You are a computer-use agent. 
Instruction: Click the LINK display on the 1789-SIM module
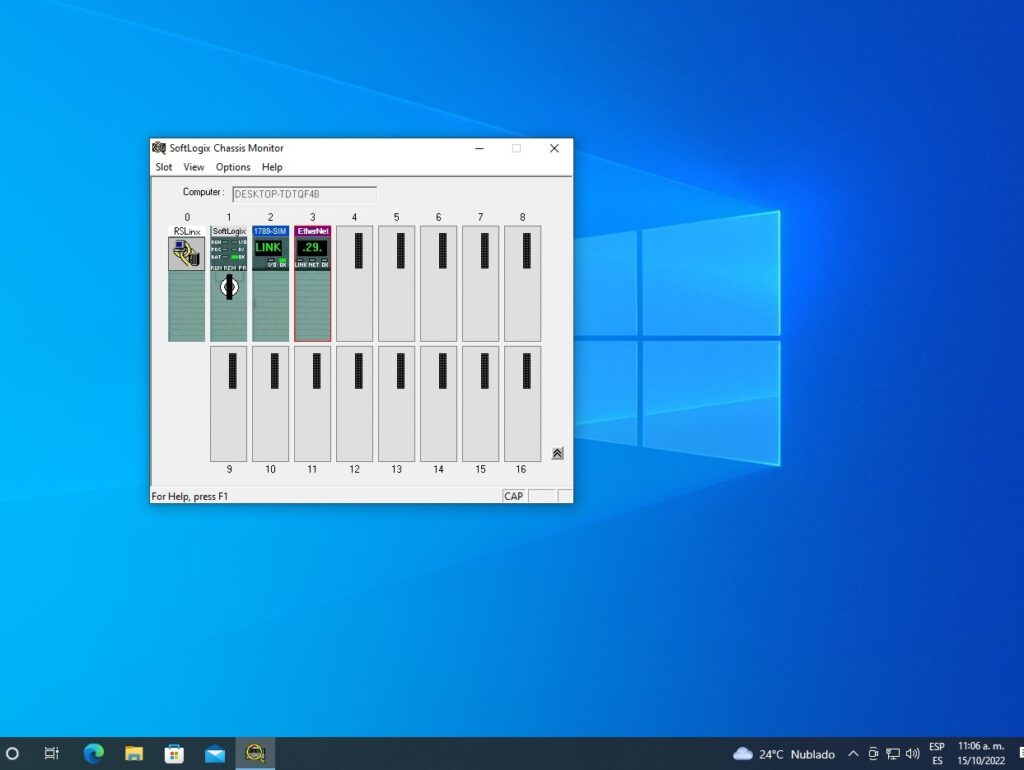coord(268,247)
